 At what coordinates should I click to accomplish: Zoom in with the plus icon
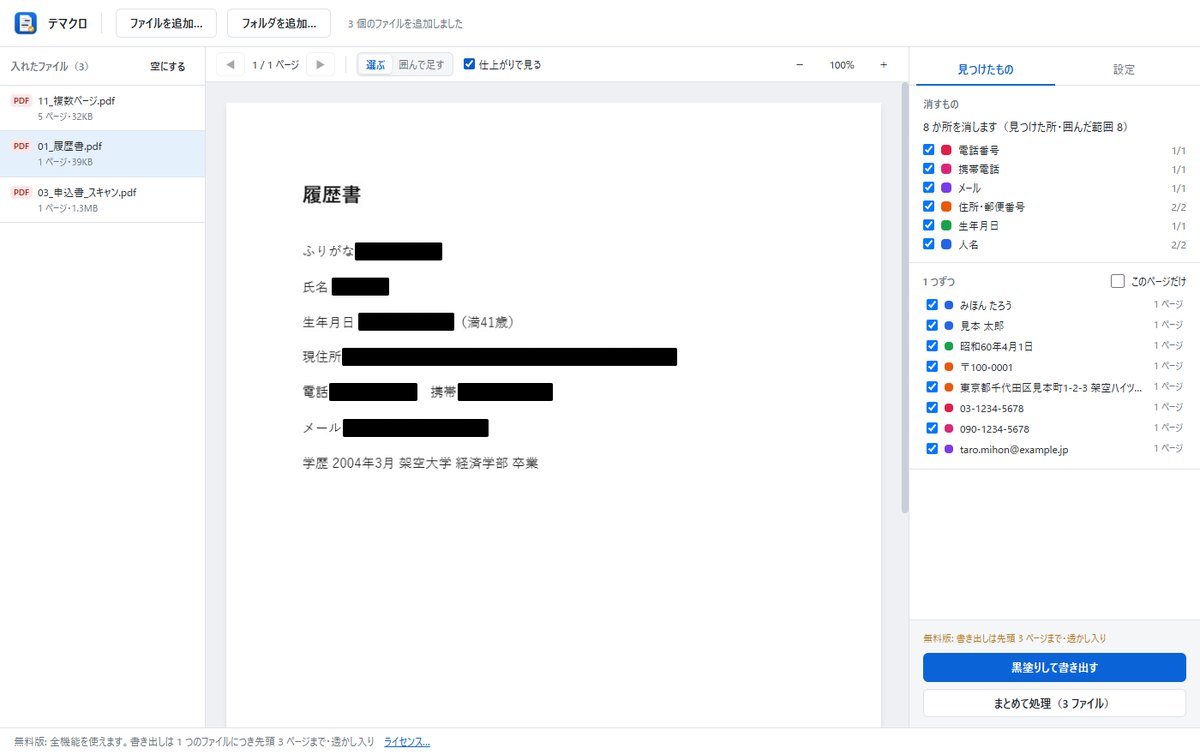click(883, 65)
